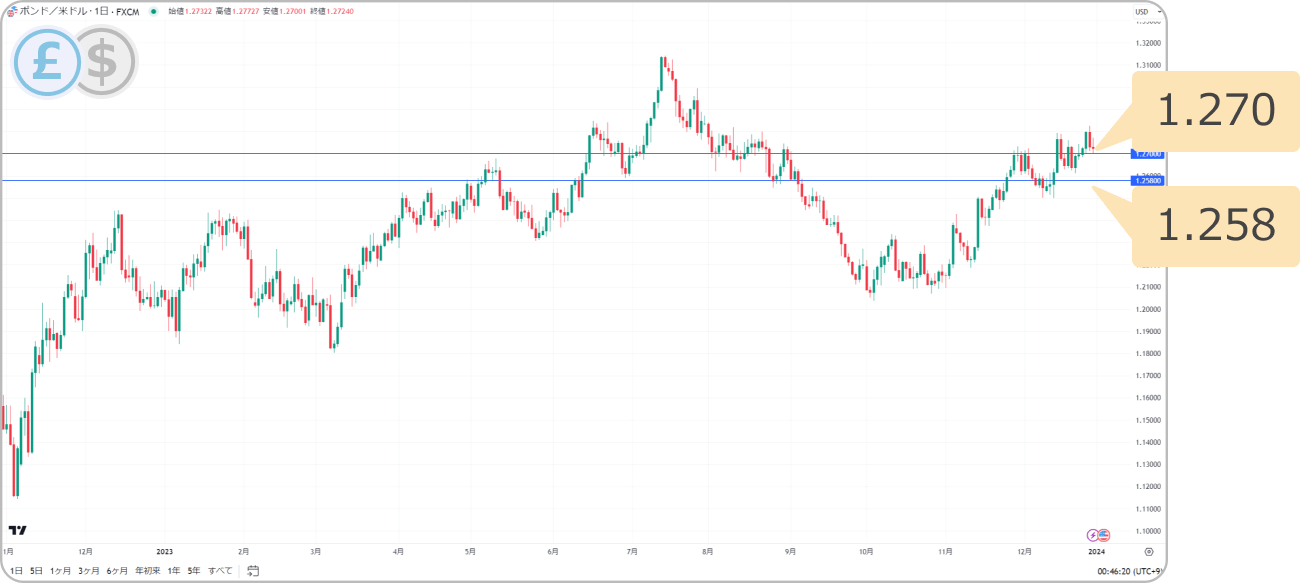Select the 1ヶ月 time range
Image resolution: width=1300 pixels, height=584 pixels.
[x=61, y=571]
